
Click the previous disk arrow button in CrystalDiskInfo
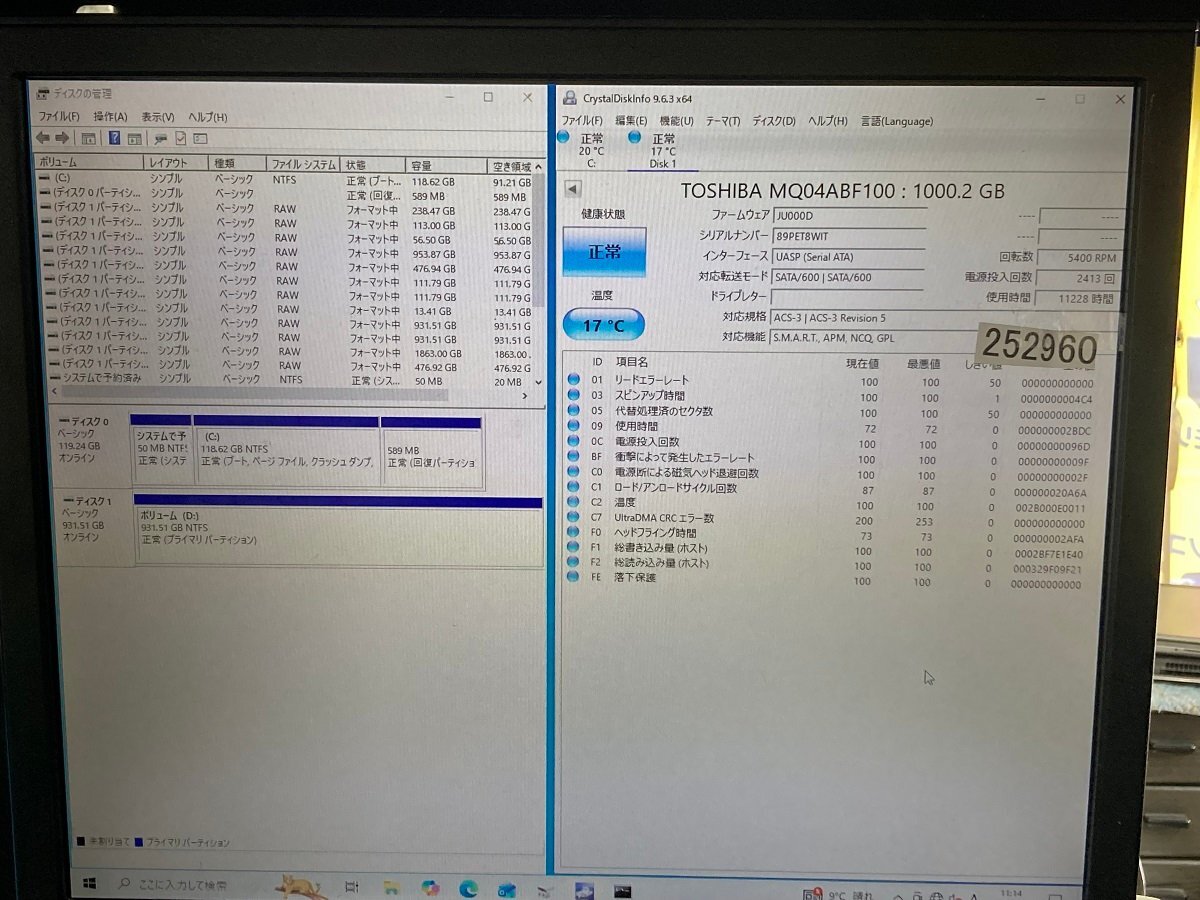point(573,189)
